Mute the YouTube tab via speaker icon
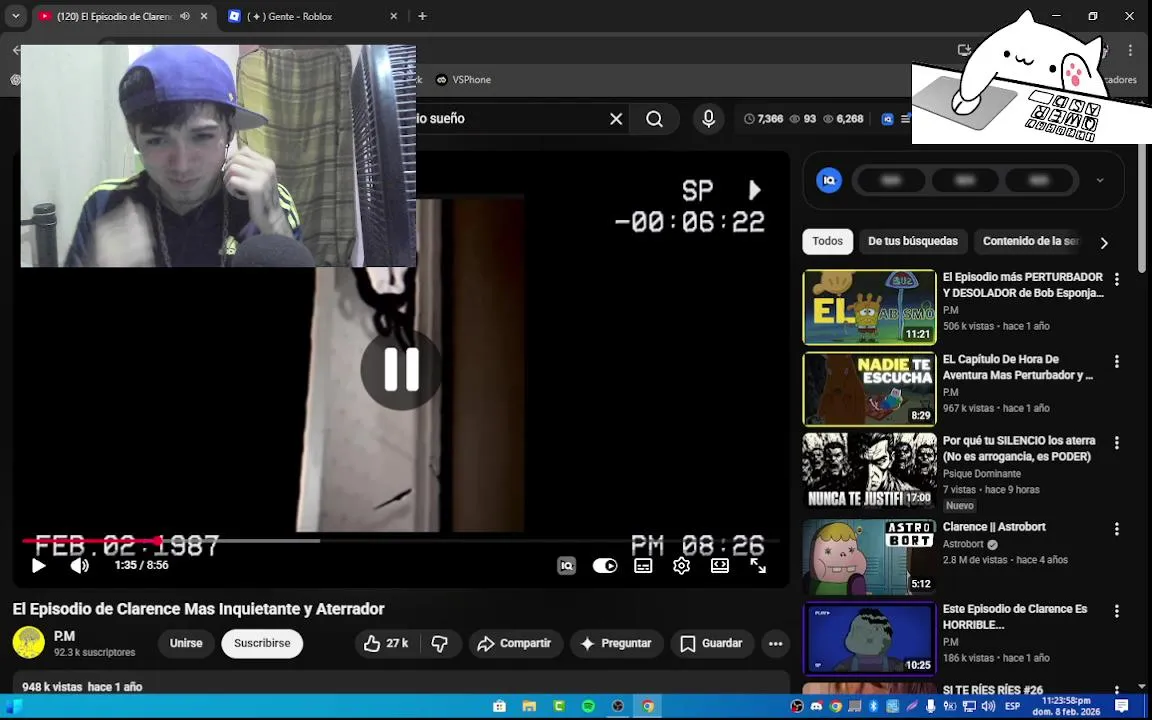The width and height of the screenshot is (1152, 720). coord(184,16)
